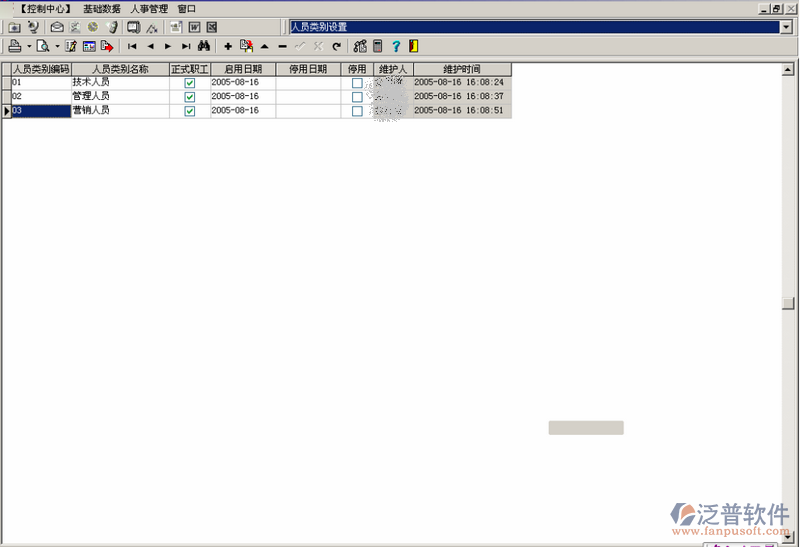Uncheck 正式职工 for row 02 管理人员

[x=190, y=97]
